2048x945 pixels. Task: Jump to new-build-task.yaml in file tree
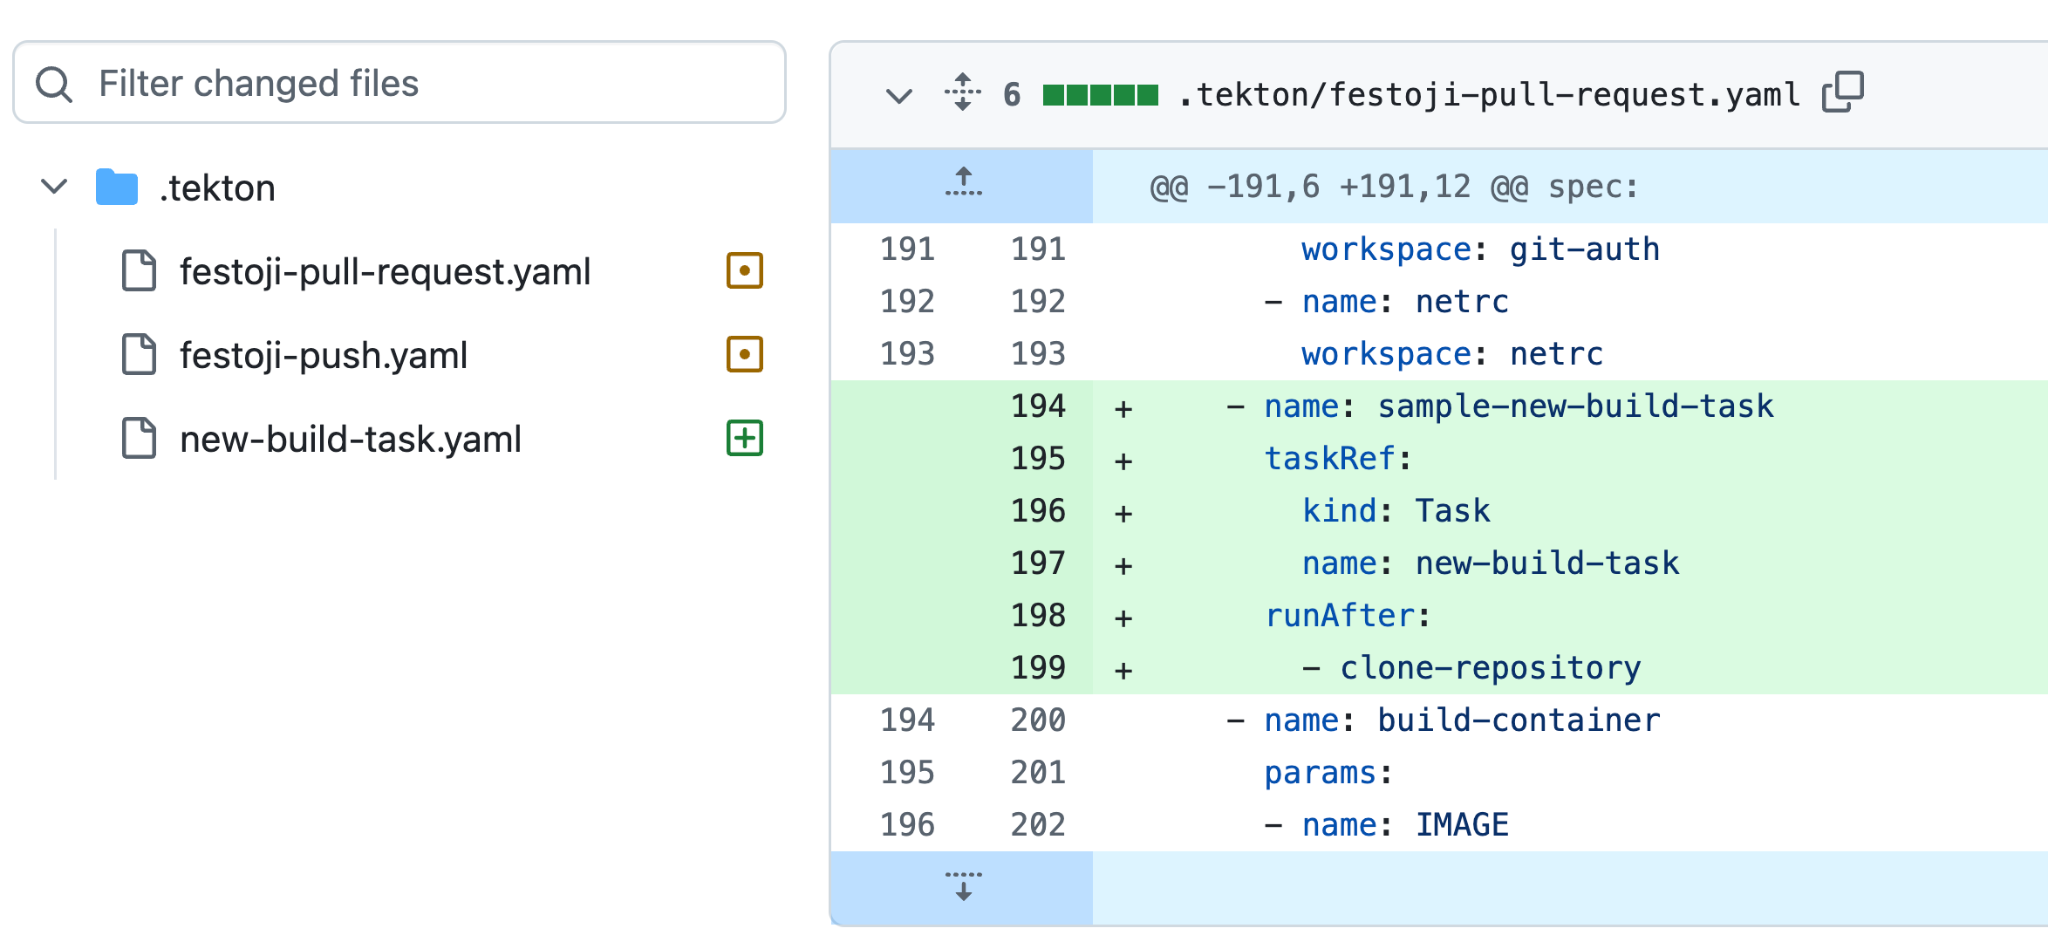(x=350, y=440)
